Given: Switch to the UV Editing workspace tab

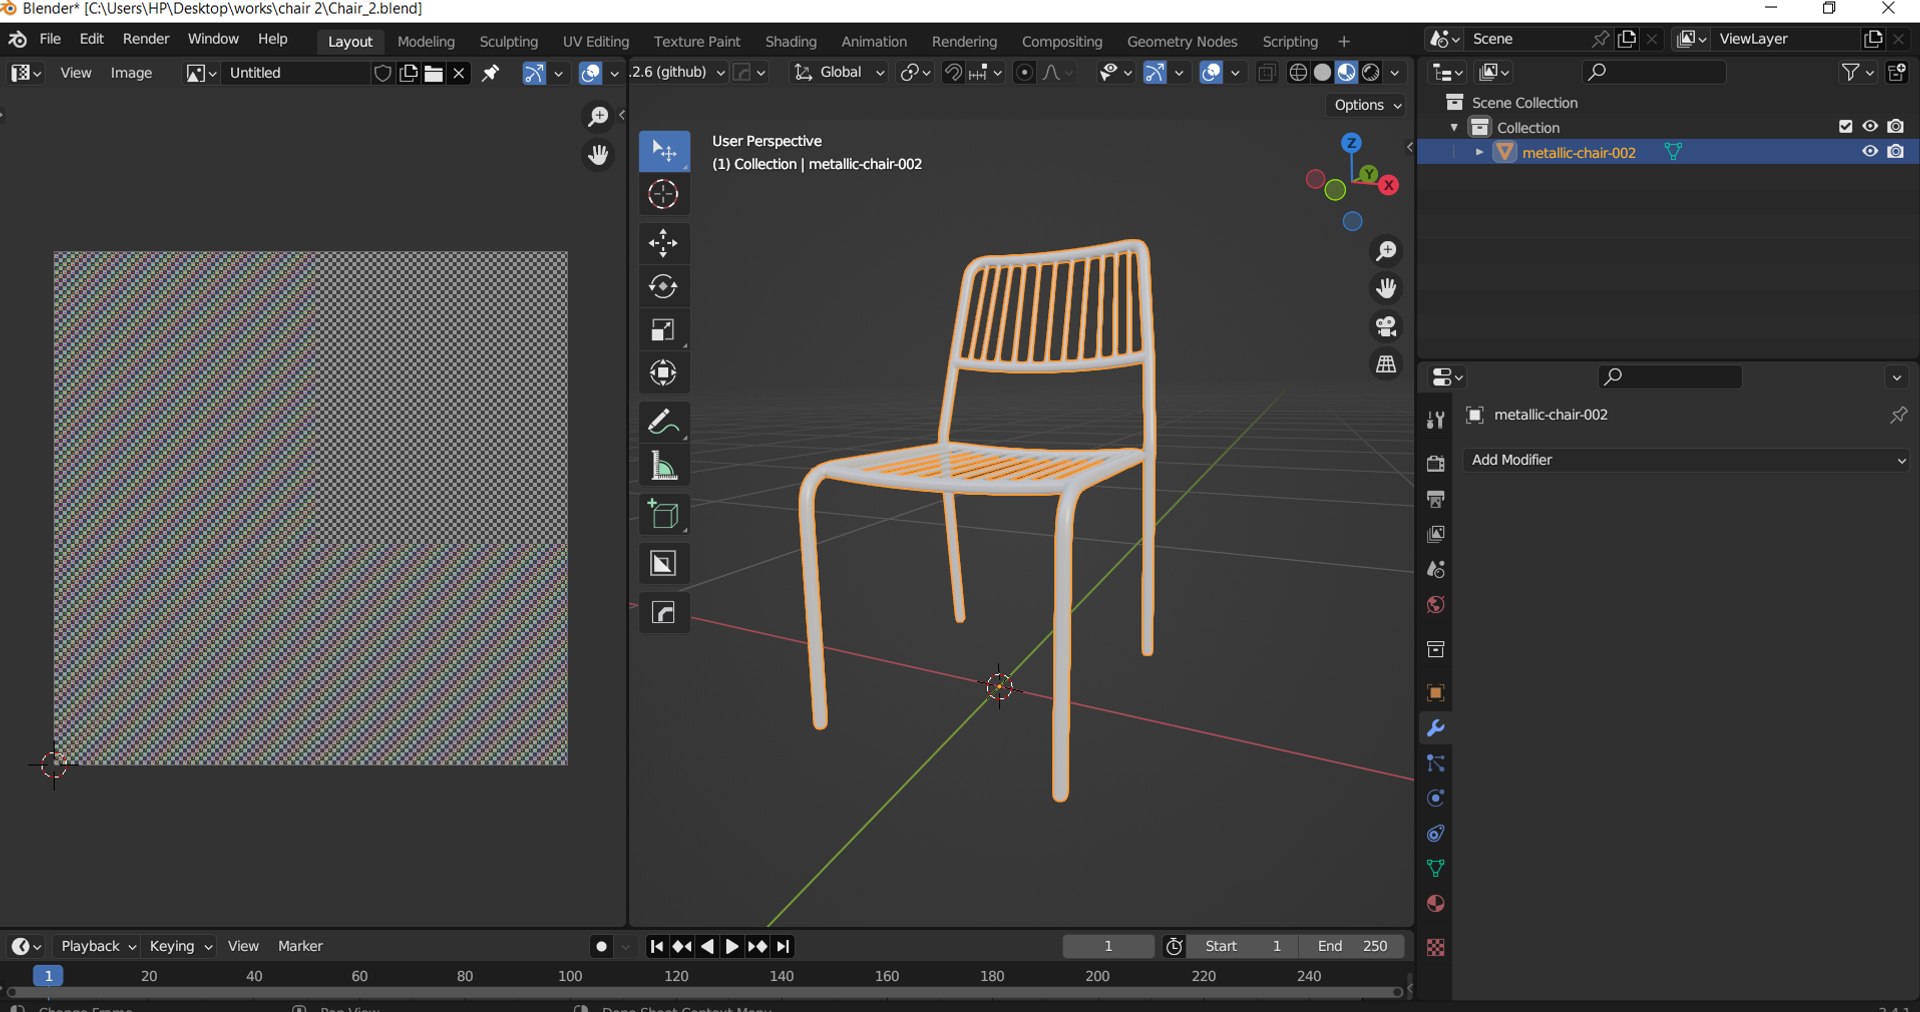Looking at the screenshot, I should click(596, 41).
